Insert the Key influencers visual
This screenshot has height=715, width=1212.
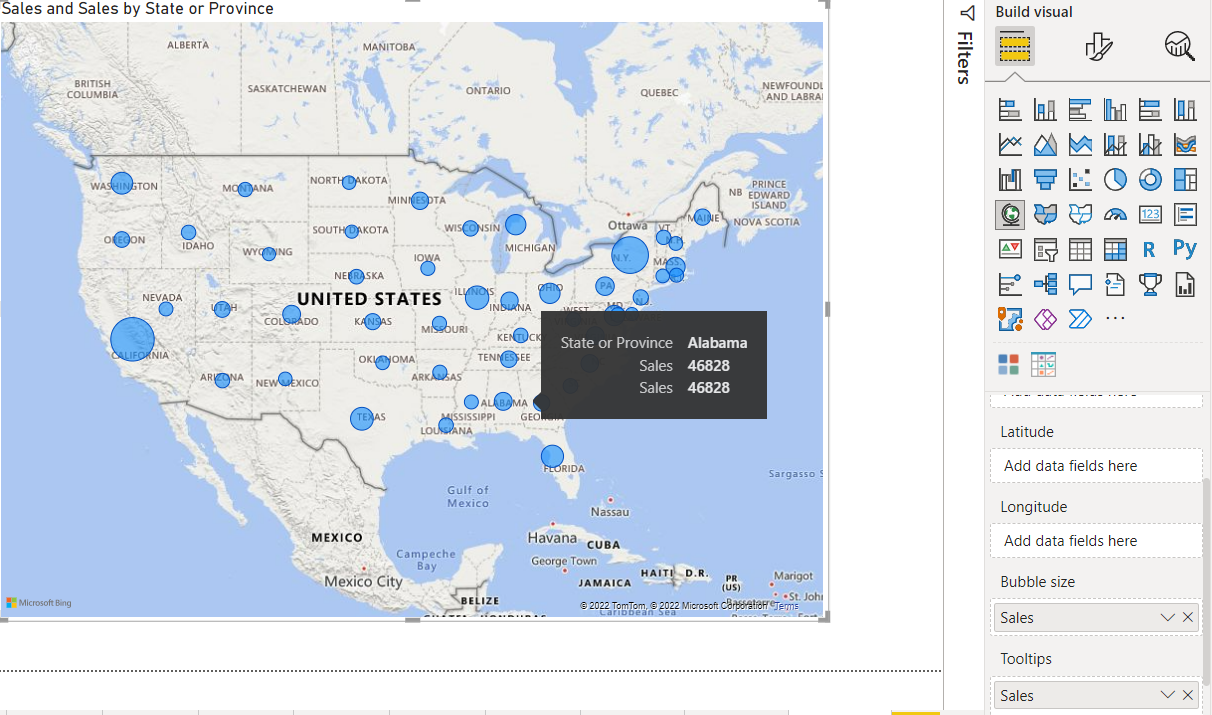1010,284
